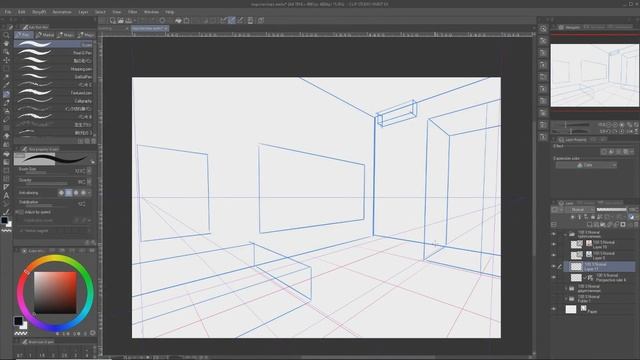Viewport: 640px width, 360px height.
Task: Expand the folder above Folder 1
Action: (x=566, y=288)
